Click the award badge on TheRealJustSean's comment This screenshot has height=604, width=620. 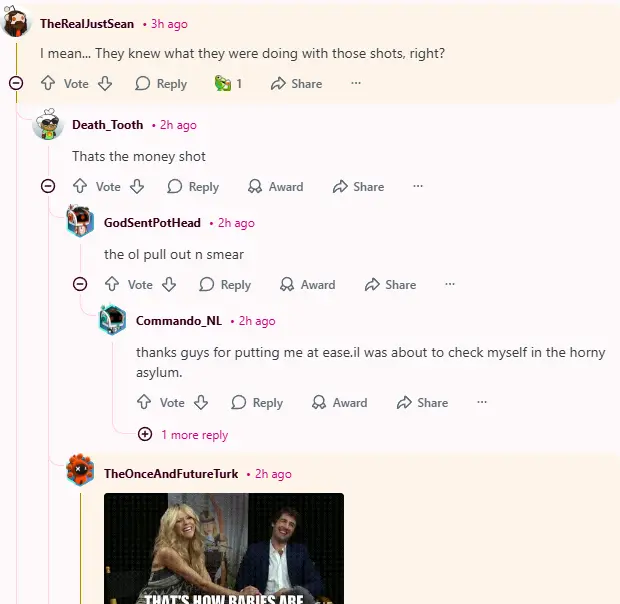[228, 84]
